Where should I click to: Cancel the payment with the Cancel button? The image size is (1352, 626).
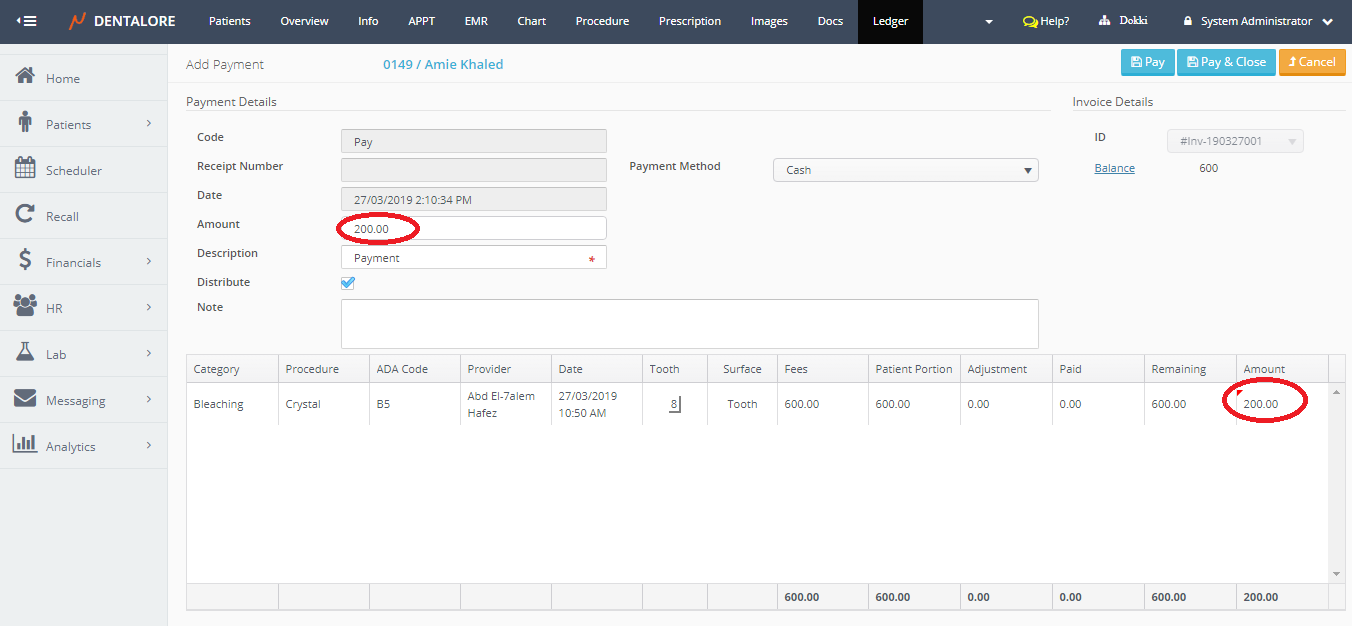point(1311,62)
